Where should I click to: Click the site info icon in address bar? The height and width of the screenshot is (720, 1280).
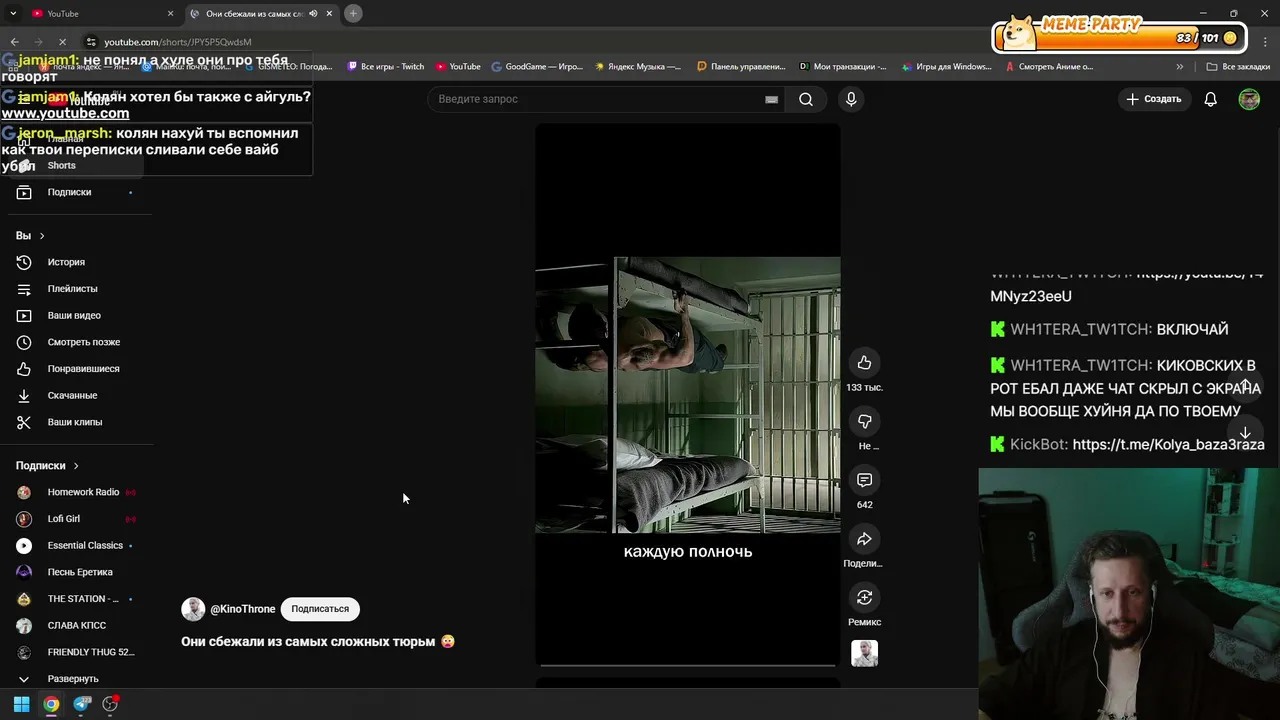click(x=91, y=42)
